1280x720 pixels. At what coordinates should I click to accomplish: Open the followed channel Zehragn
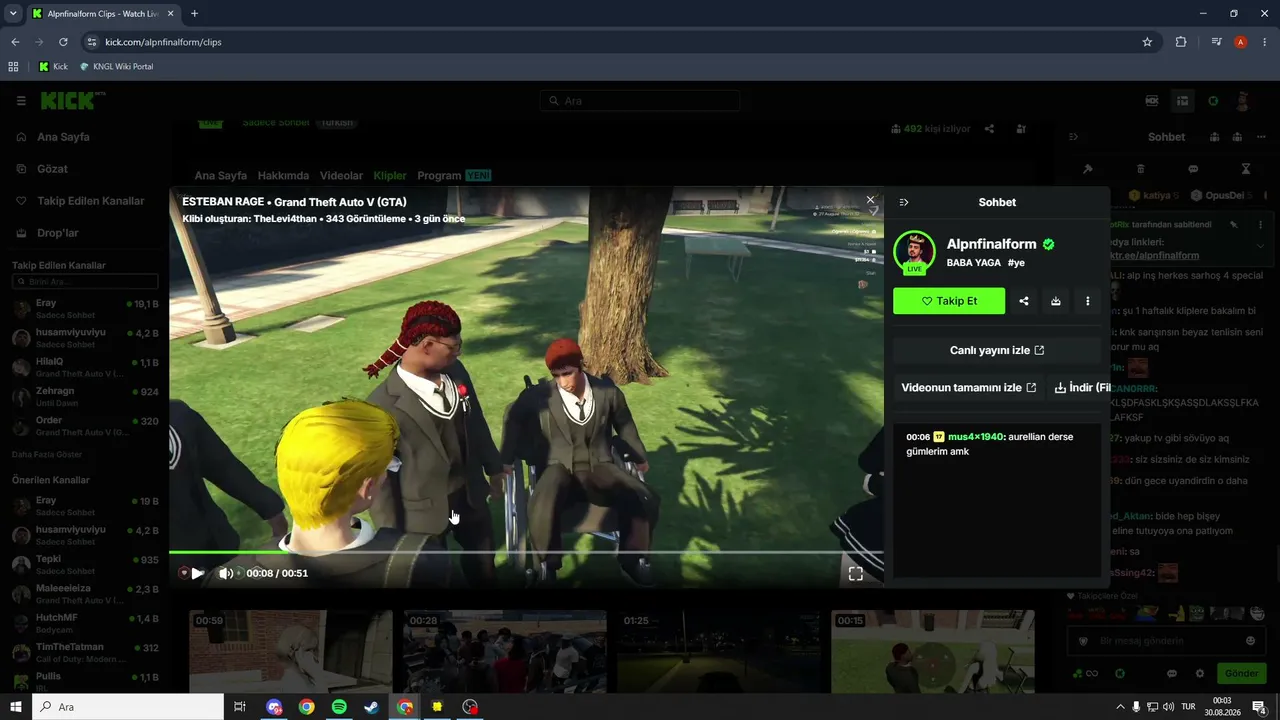85,397
